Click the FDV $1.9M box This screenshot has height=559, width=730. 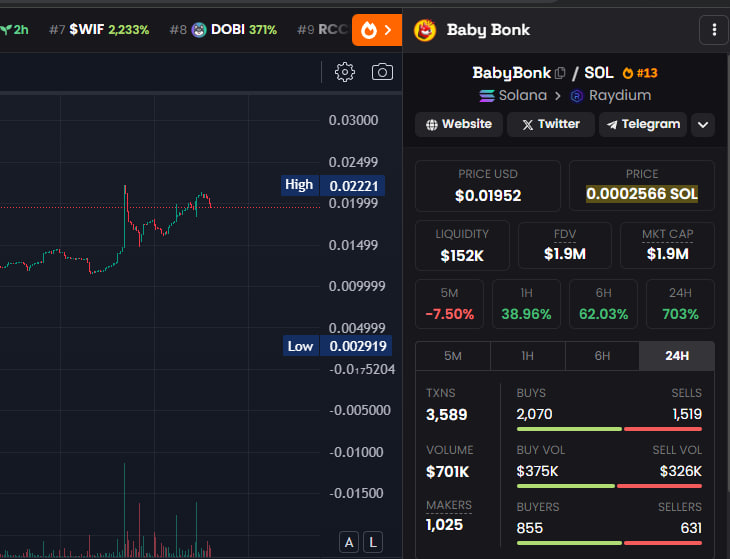coord(565,245)
